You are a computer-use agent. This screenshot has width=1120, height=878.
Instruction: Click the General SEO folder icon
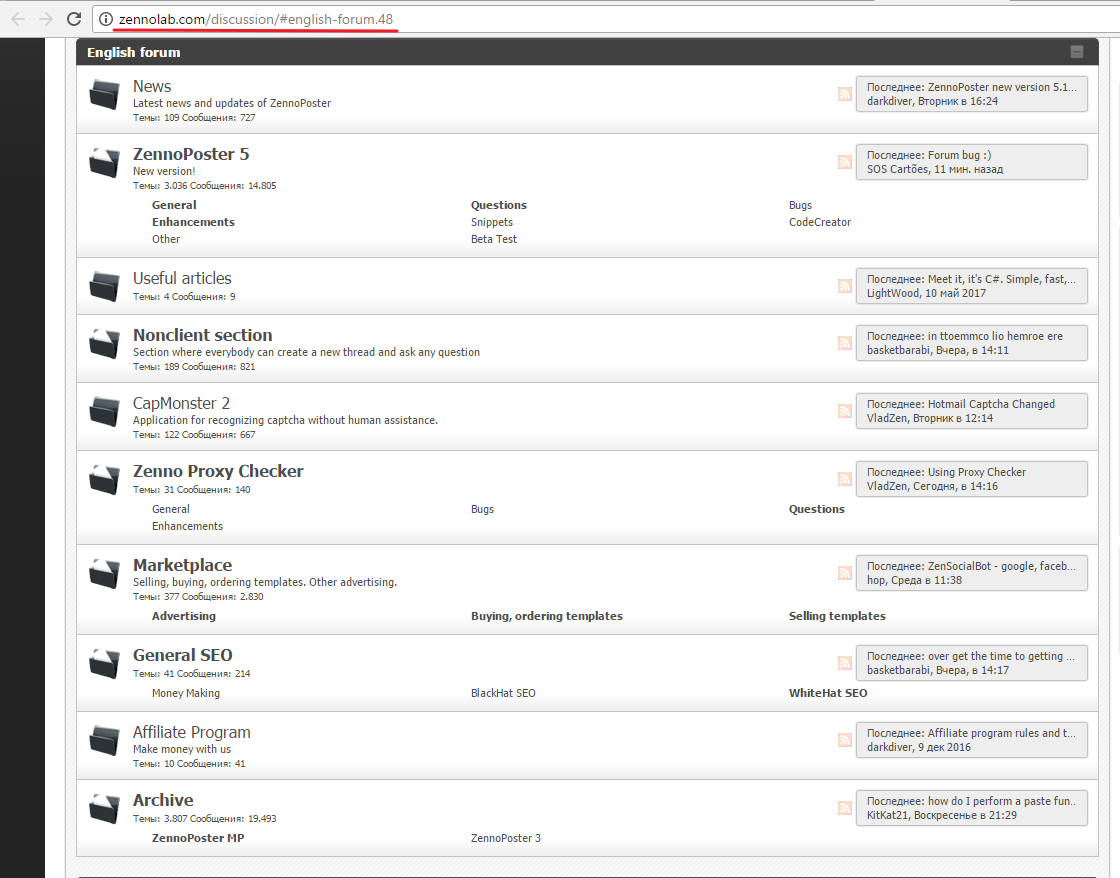(104, 664)
